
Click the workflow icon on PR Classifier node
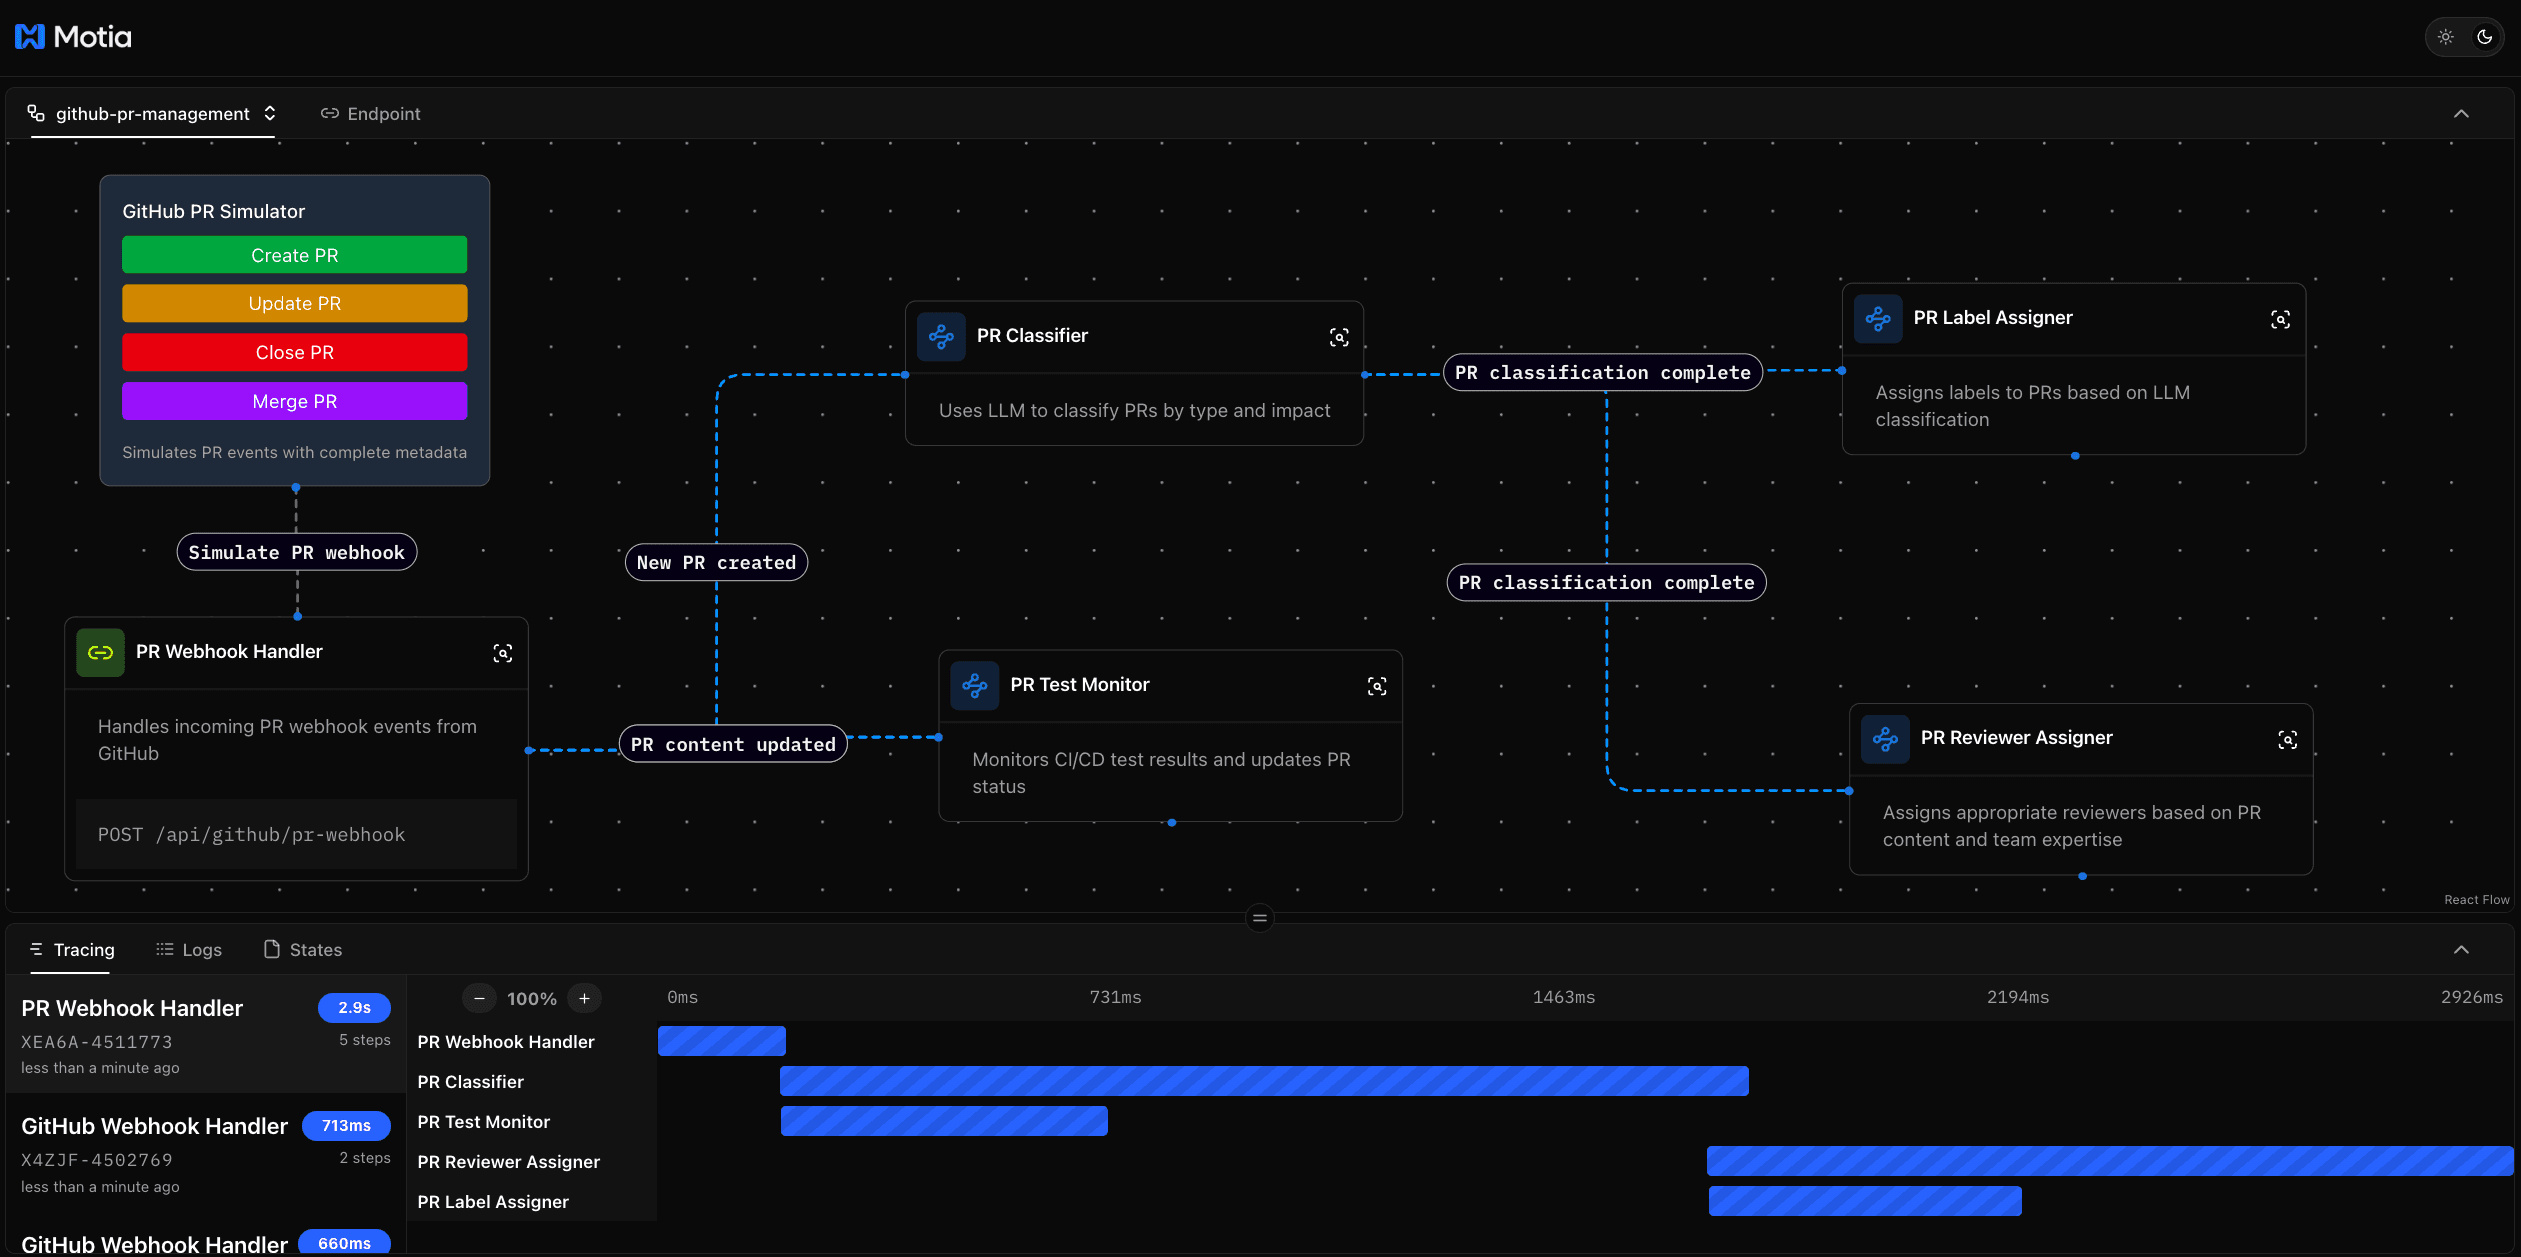click(x=940, y=337)
